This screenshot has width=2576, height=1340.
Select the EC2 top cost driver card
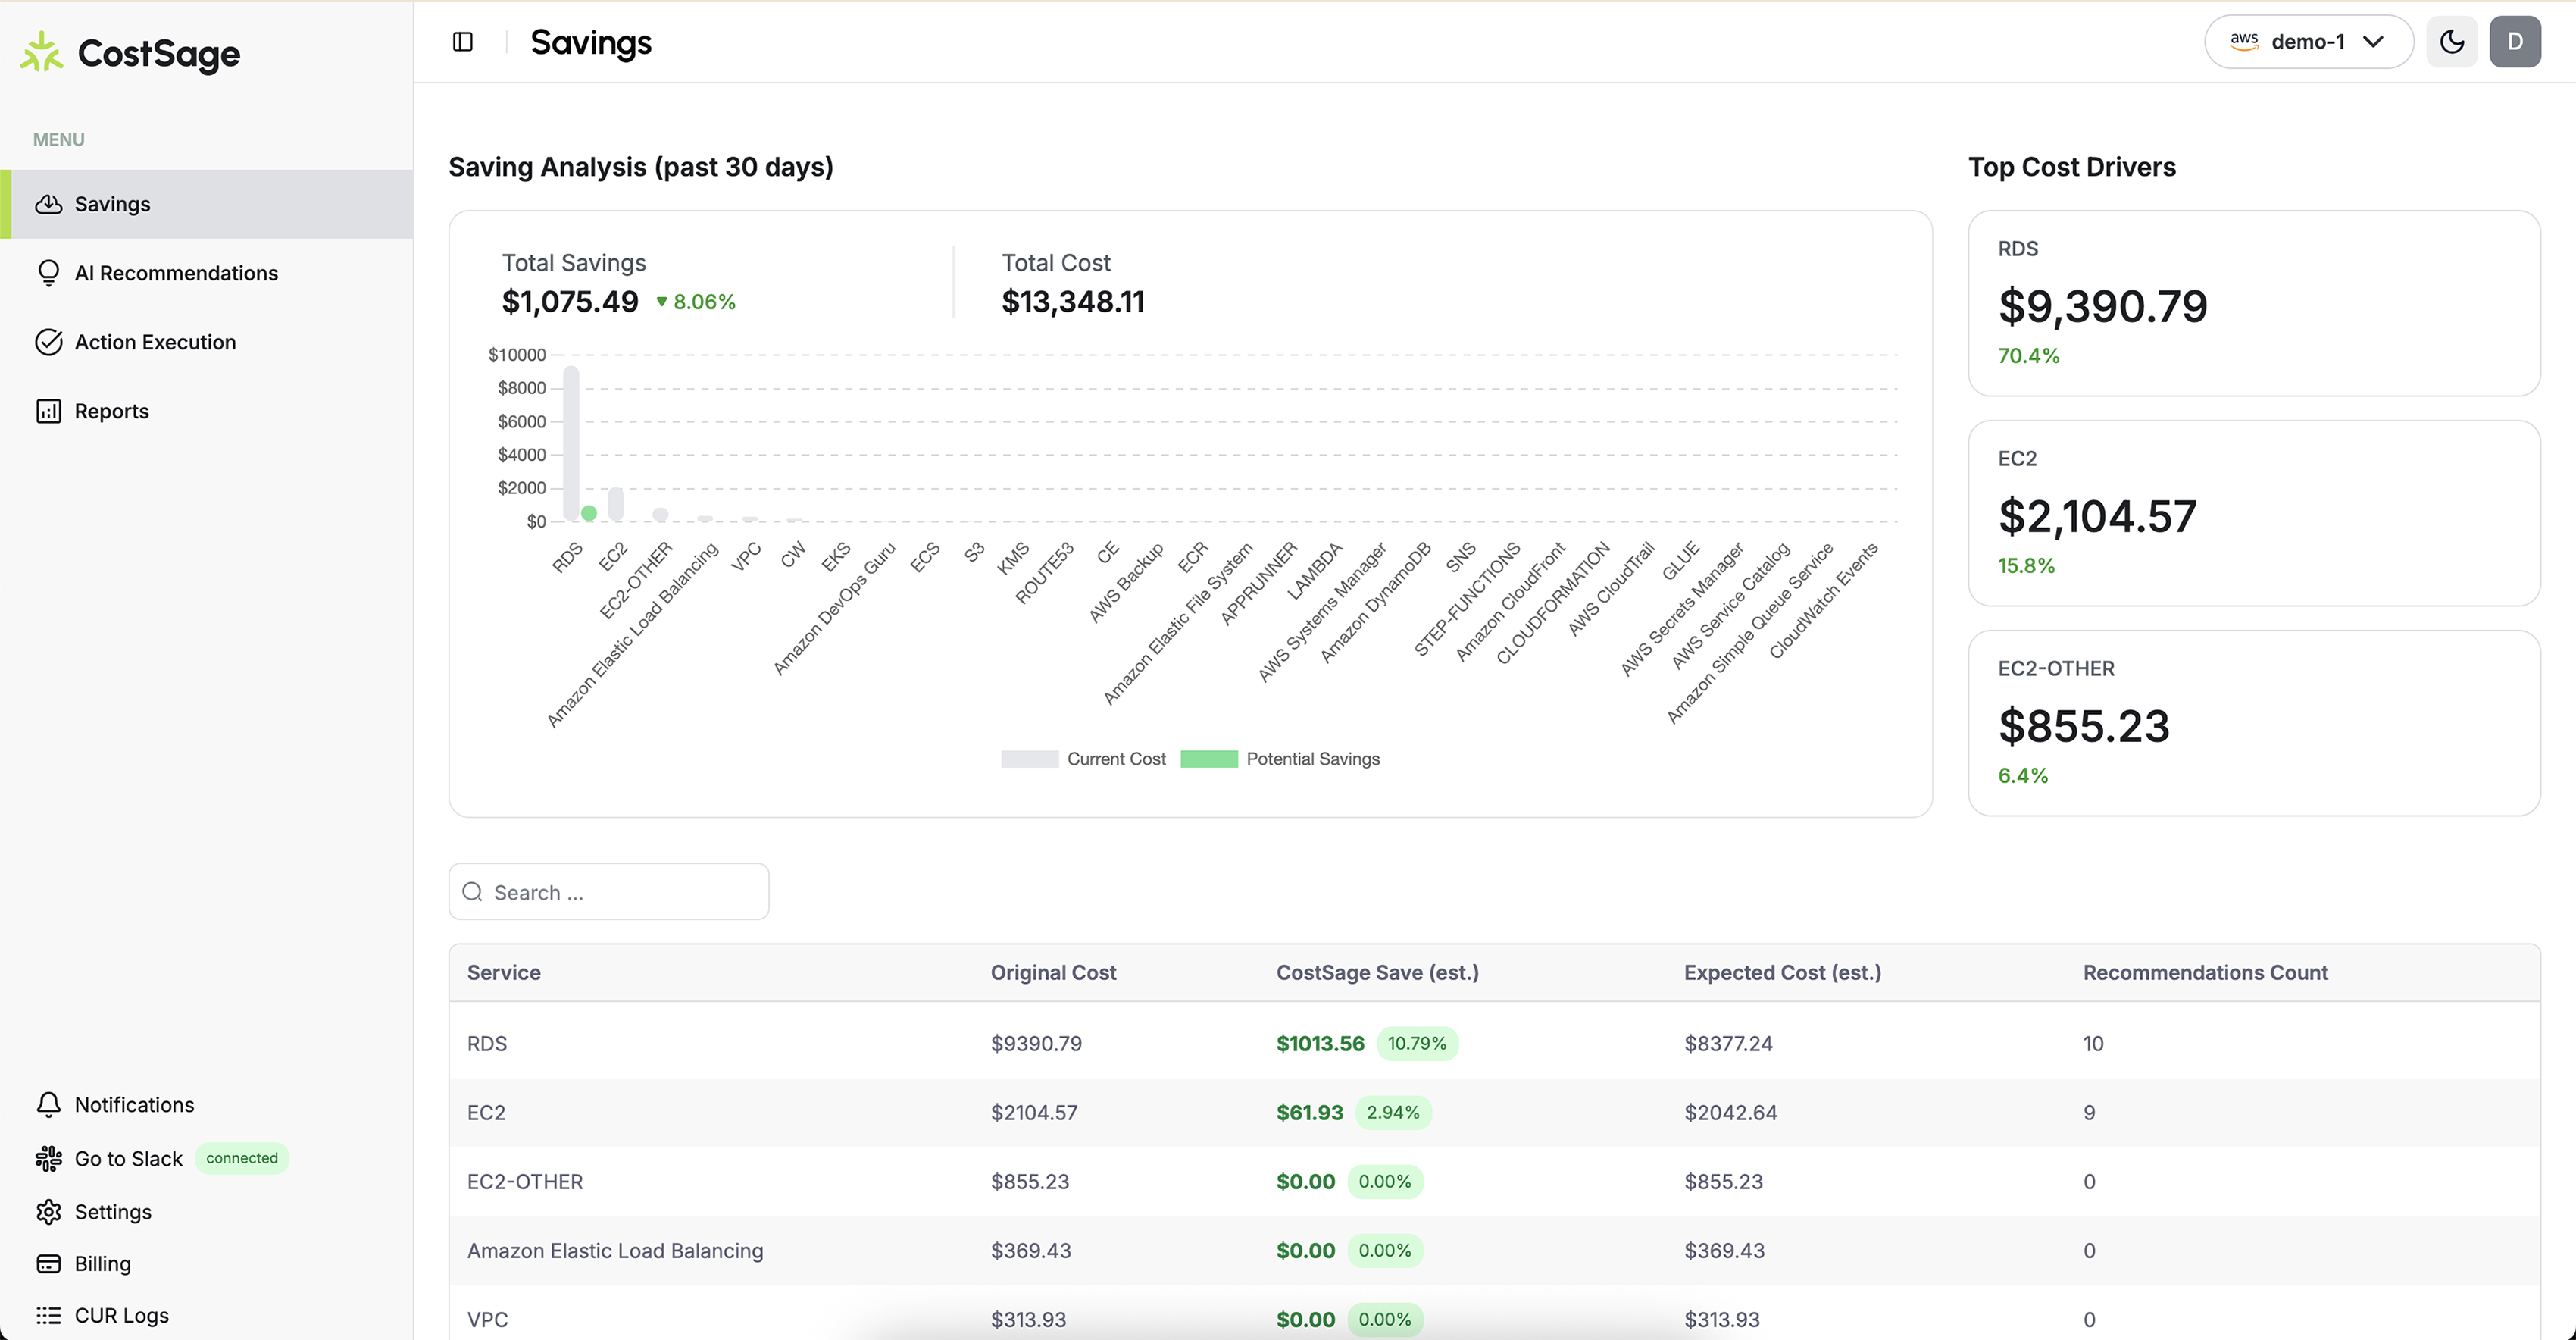pos(2254,513)
